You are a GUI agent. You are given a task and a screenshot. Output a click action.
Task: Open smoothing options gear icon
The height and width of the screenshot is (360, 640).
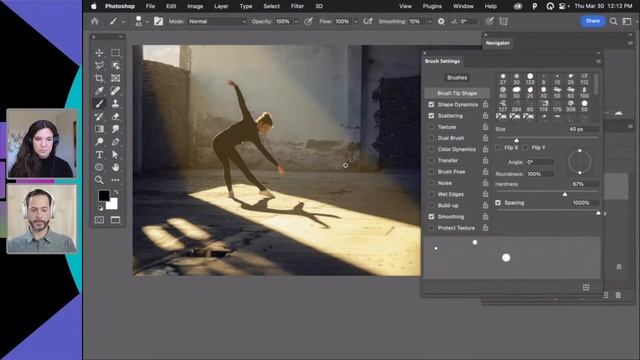[441, 21]
